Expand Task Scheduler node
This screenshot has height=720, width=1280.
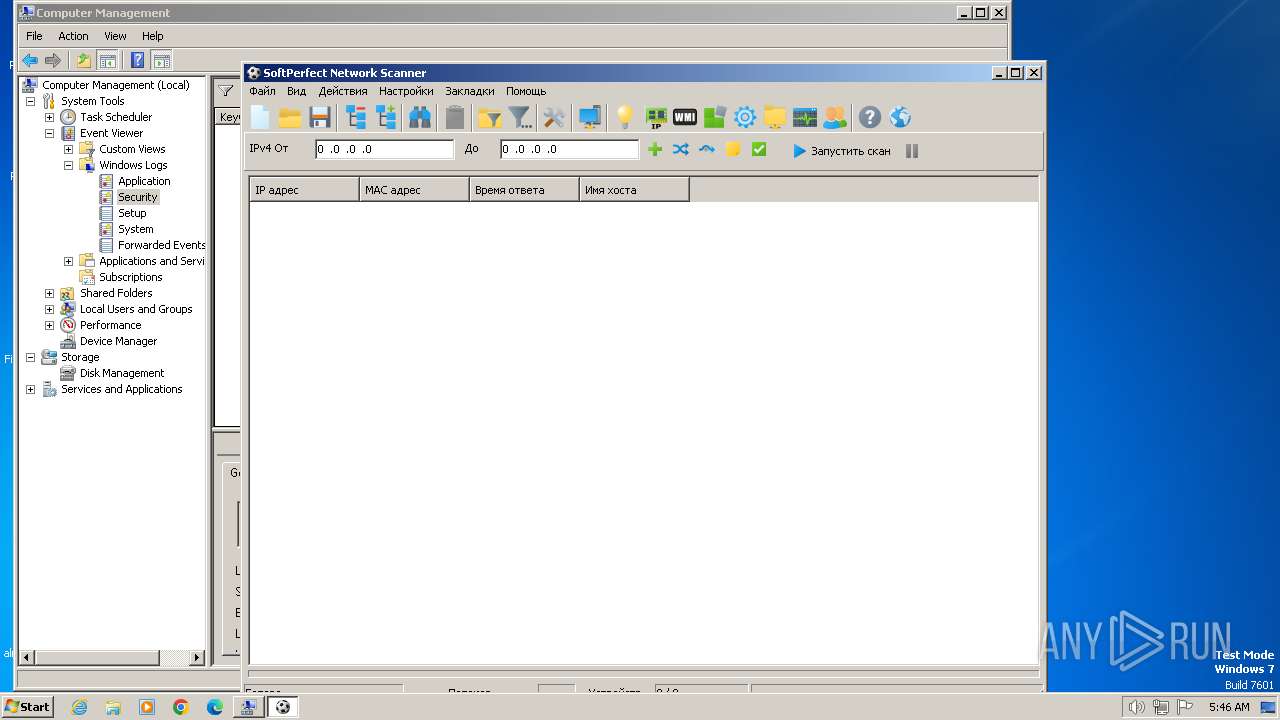coord(49,117)
